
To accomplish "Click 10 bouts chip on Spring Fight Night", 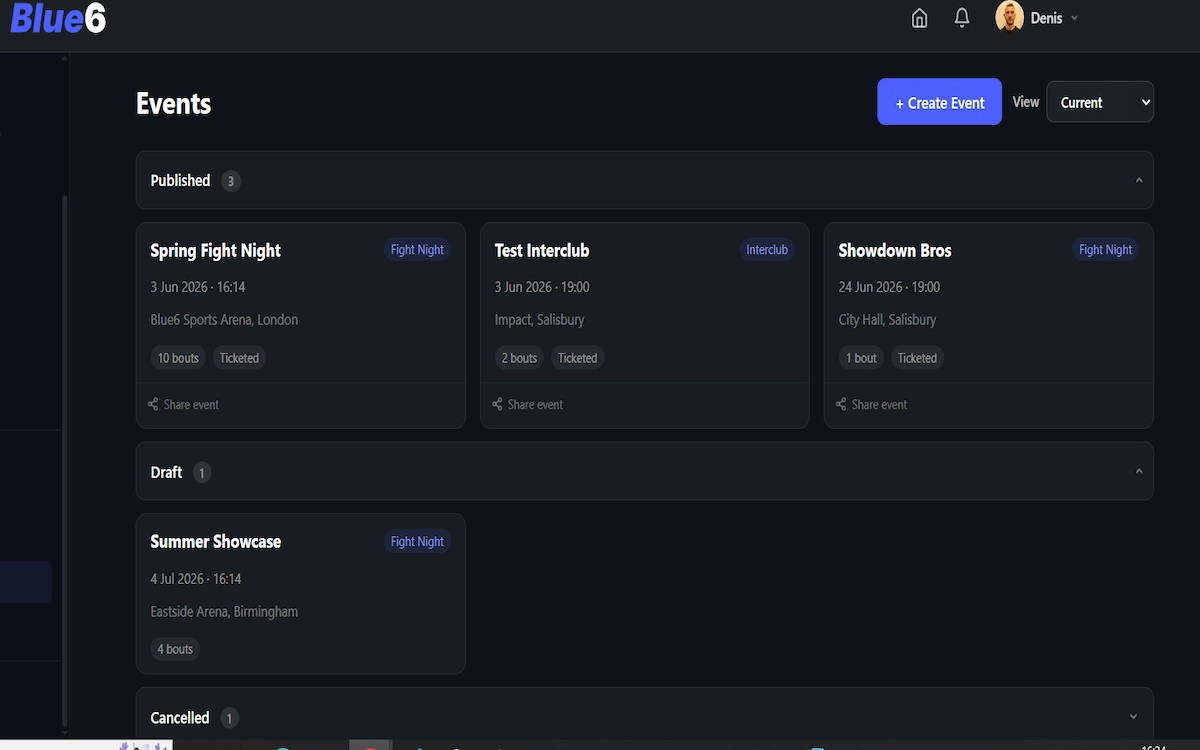I will [x=178, y=358].
